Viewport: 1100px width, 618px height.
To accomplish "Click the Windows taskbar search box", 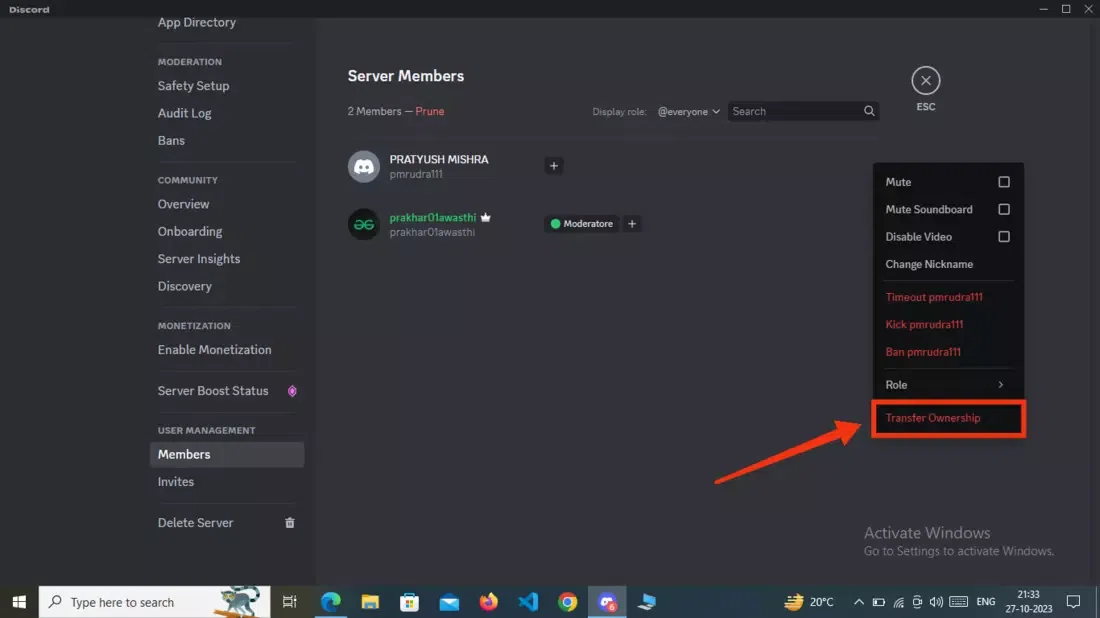I will (154, 602).
